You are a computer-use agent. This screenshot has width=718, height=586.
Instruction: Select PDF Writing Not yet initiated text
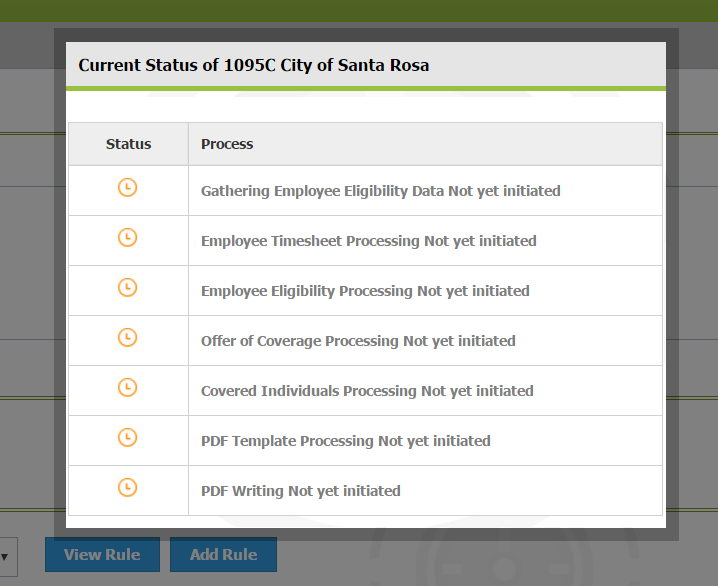click(x=301, y=490)
